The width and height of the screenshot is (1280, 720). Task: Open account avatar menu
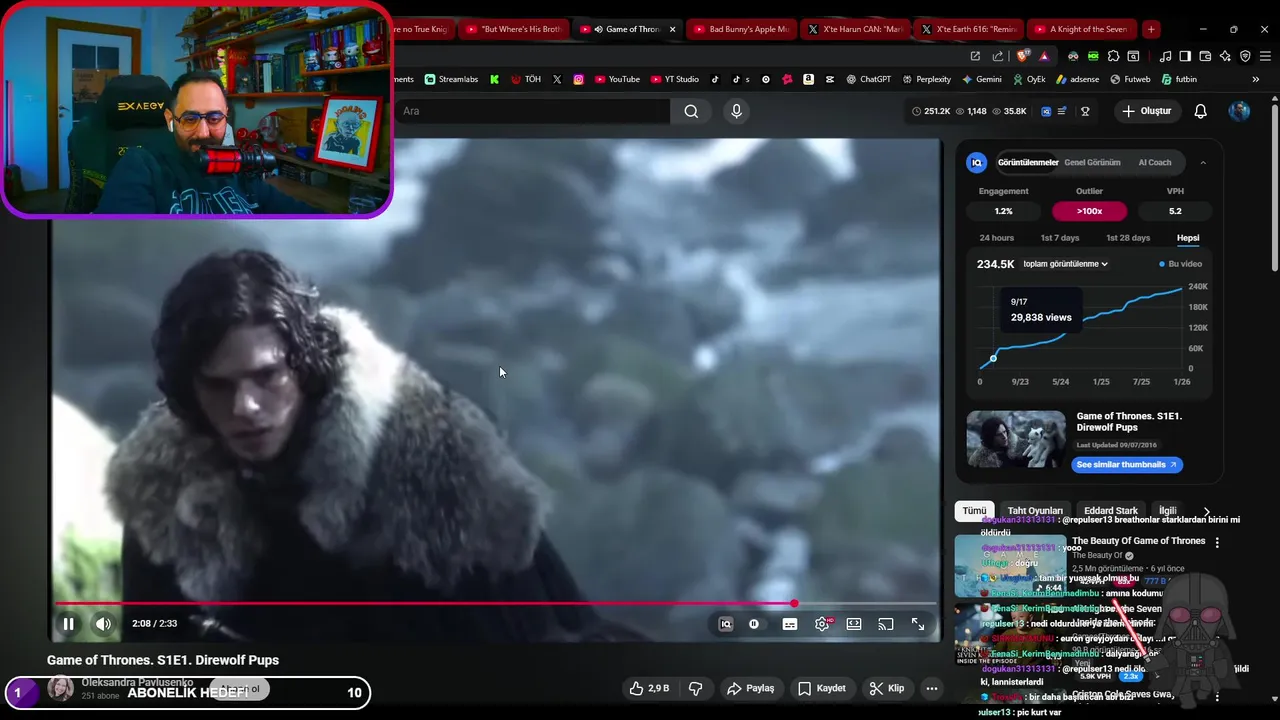(1239, 111)
